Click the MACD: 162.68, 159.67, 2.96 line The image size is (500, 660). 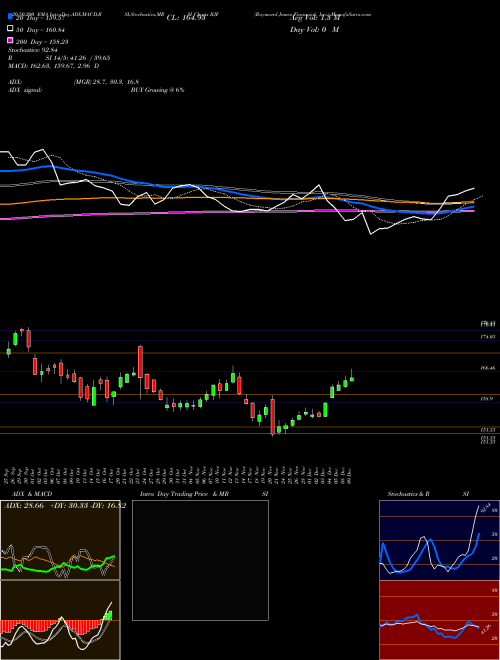tap(53, 66)
